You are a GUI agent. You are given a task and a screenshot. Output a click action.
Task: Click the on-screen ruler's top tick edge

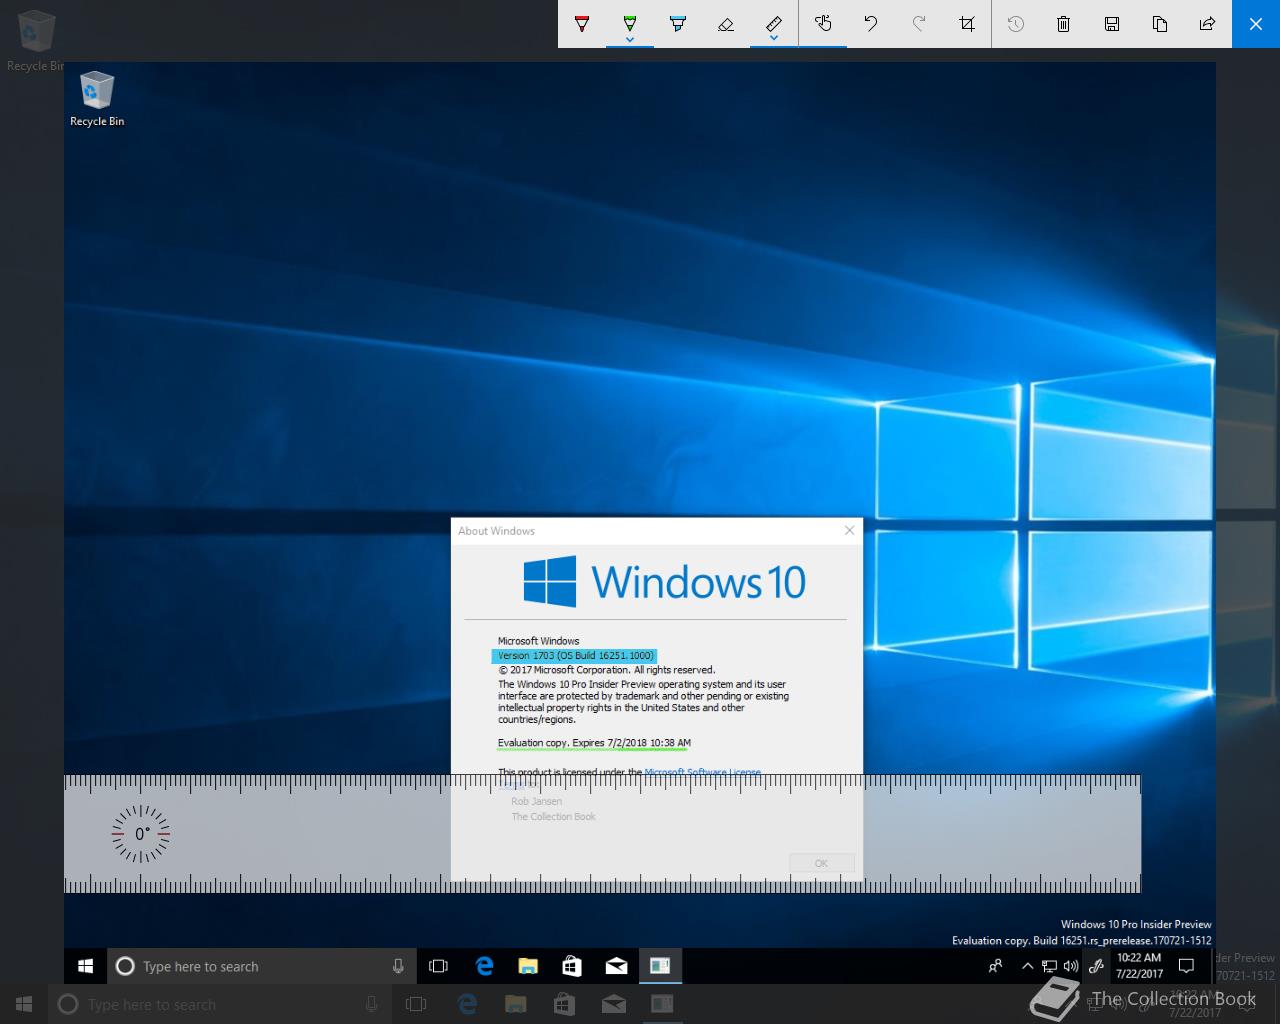602,781
